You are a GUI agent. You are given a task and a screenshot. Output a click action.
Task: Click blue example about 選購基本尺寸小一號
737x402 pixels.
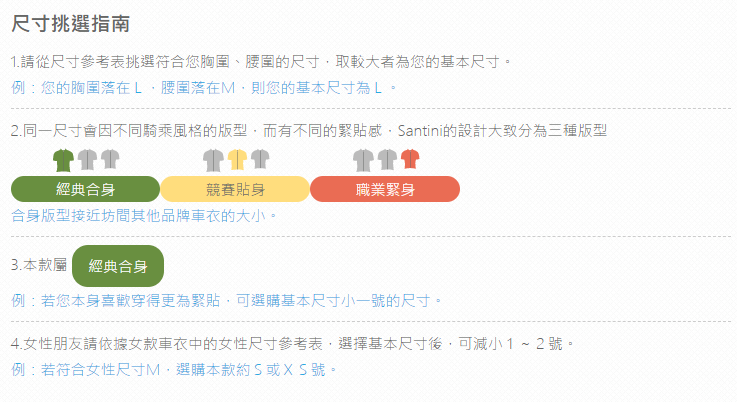[227, 300]
